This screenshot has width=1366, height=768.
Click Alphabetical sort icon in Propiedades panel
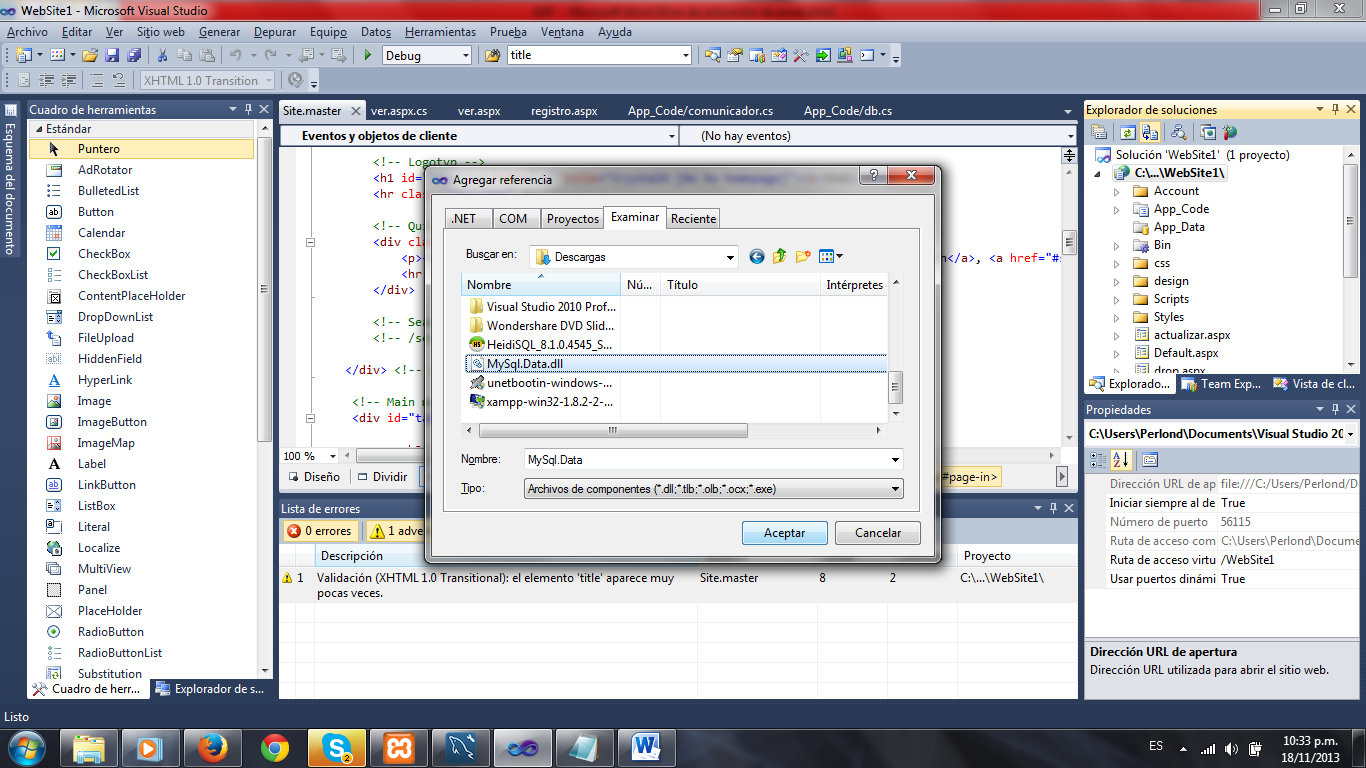point(1121,459)
